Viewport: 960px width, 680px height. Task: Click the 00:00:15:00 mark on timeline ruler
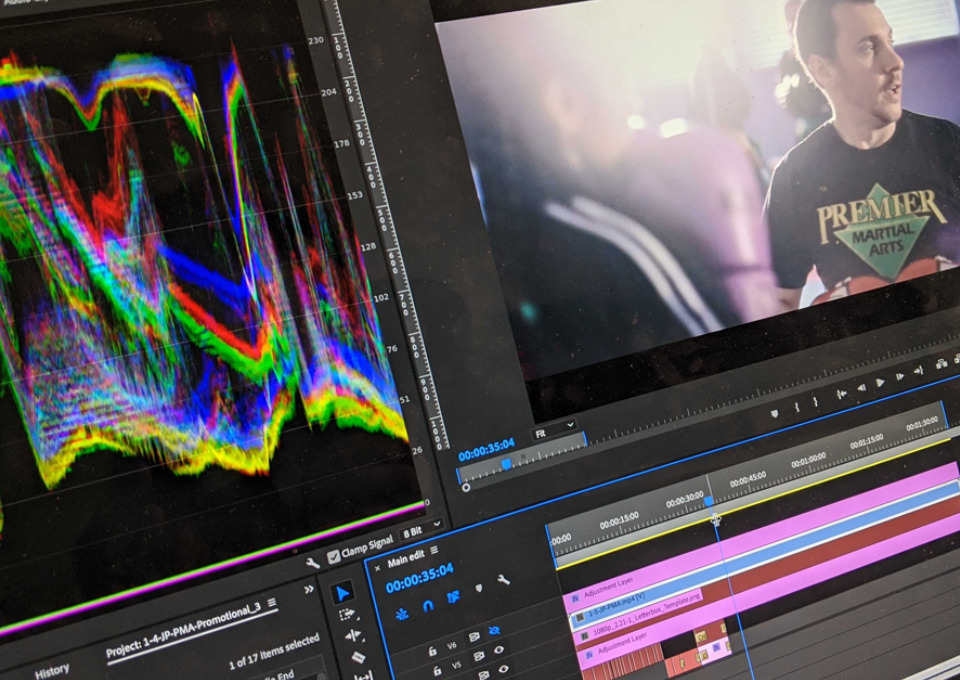(x=619, y=520)
